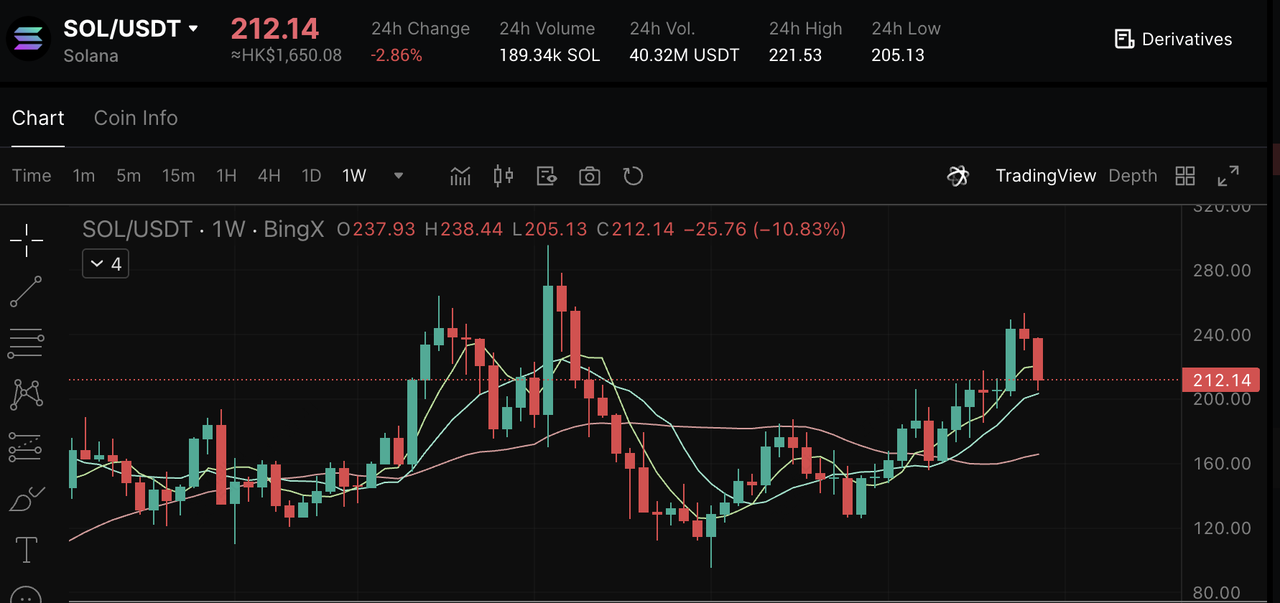The image size is (1280, 603).
Task: Open the chart indicators icon
Action: 460,176
